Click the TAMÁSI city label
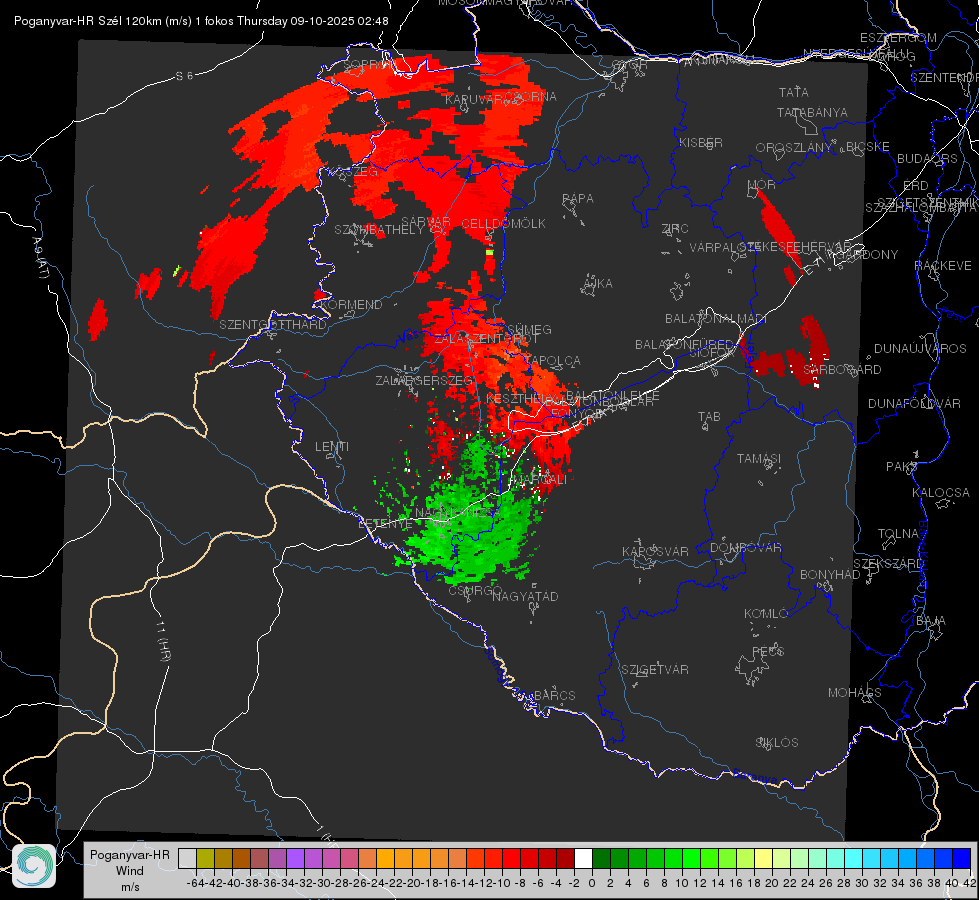Screen dimensions: 979x900 click(x=759, y=459)
